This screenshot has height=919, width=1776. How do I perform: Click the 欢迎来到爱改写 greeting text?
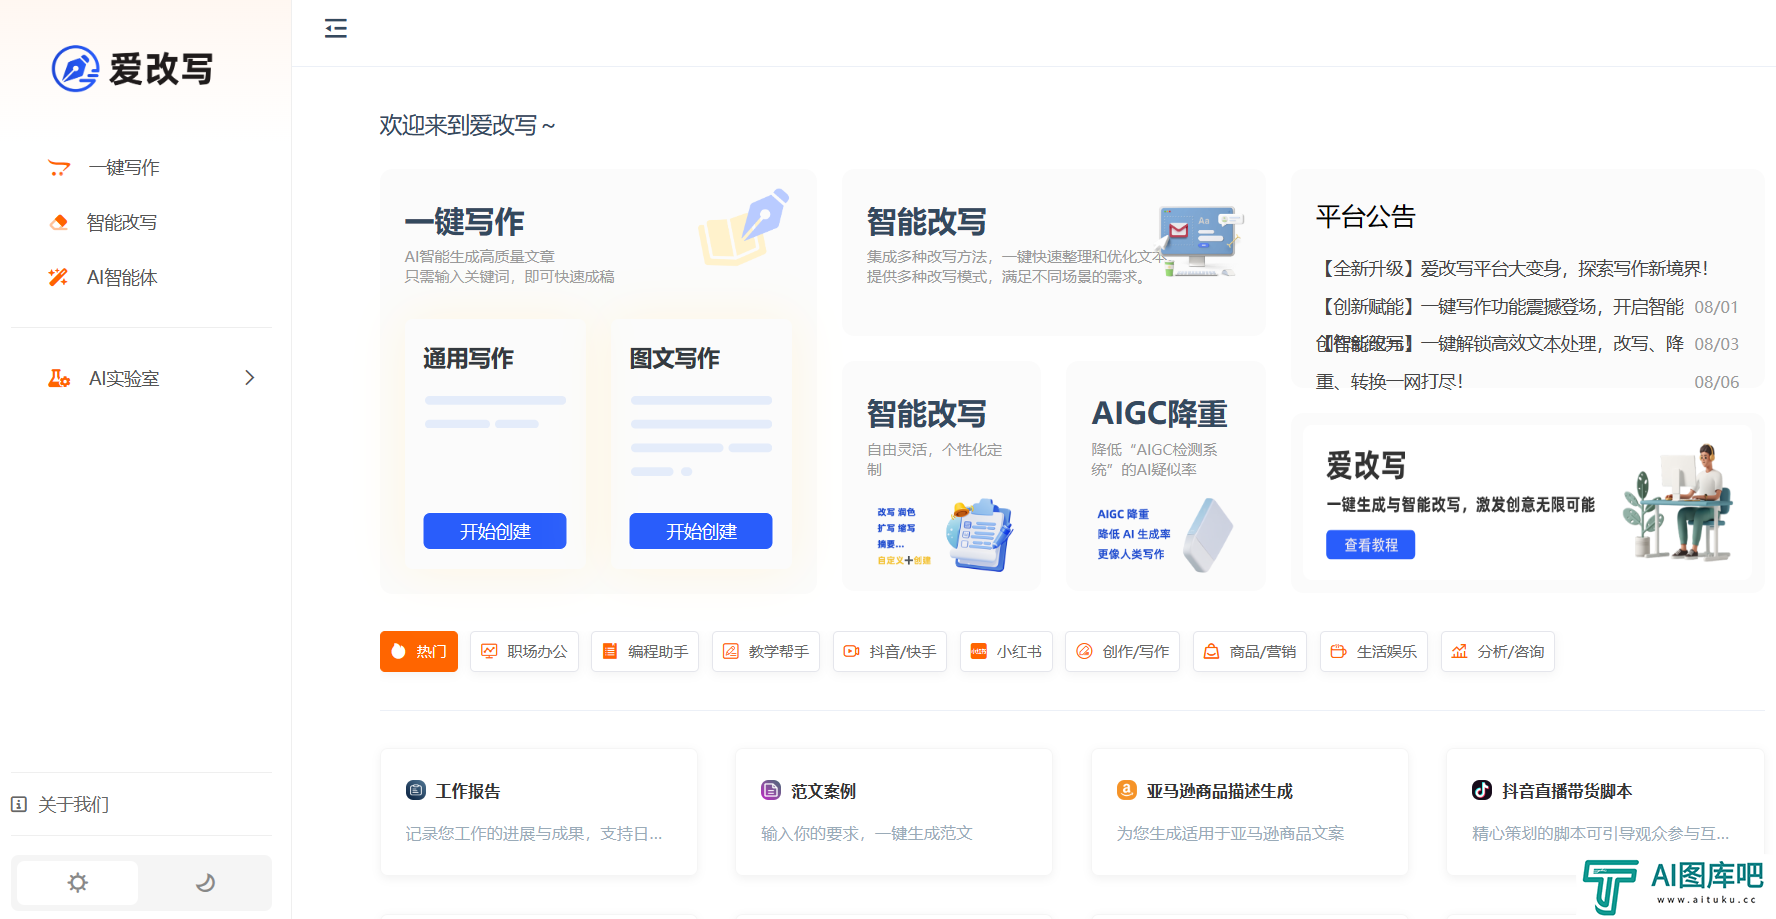coord(467,126)
